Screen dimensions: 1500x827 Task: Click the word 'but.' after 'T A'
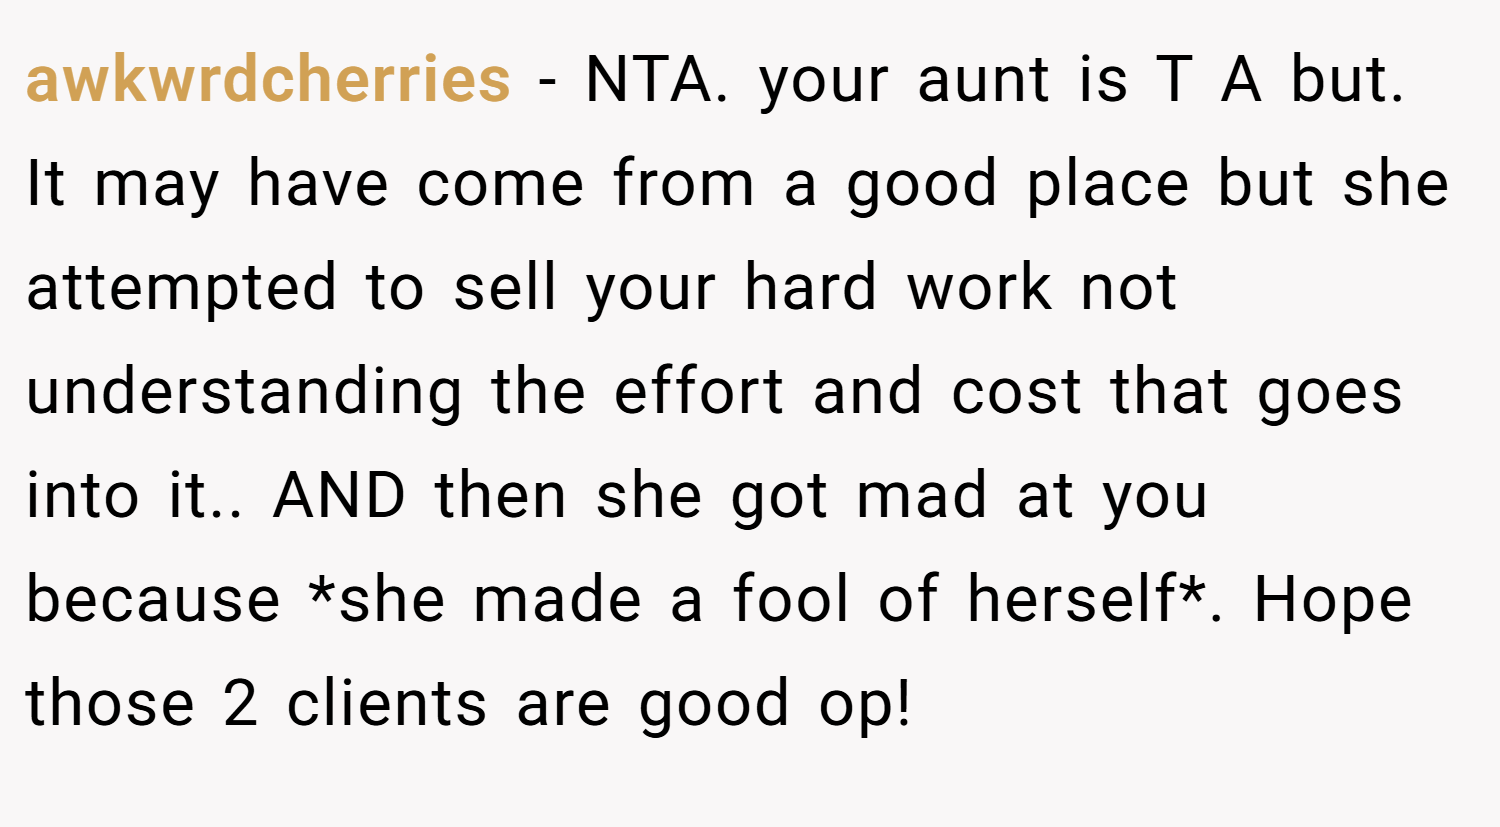(x=1348, y=80)
